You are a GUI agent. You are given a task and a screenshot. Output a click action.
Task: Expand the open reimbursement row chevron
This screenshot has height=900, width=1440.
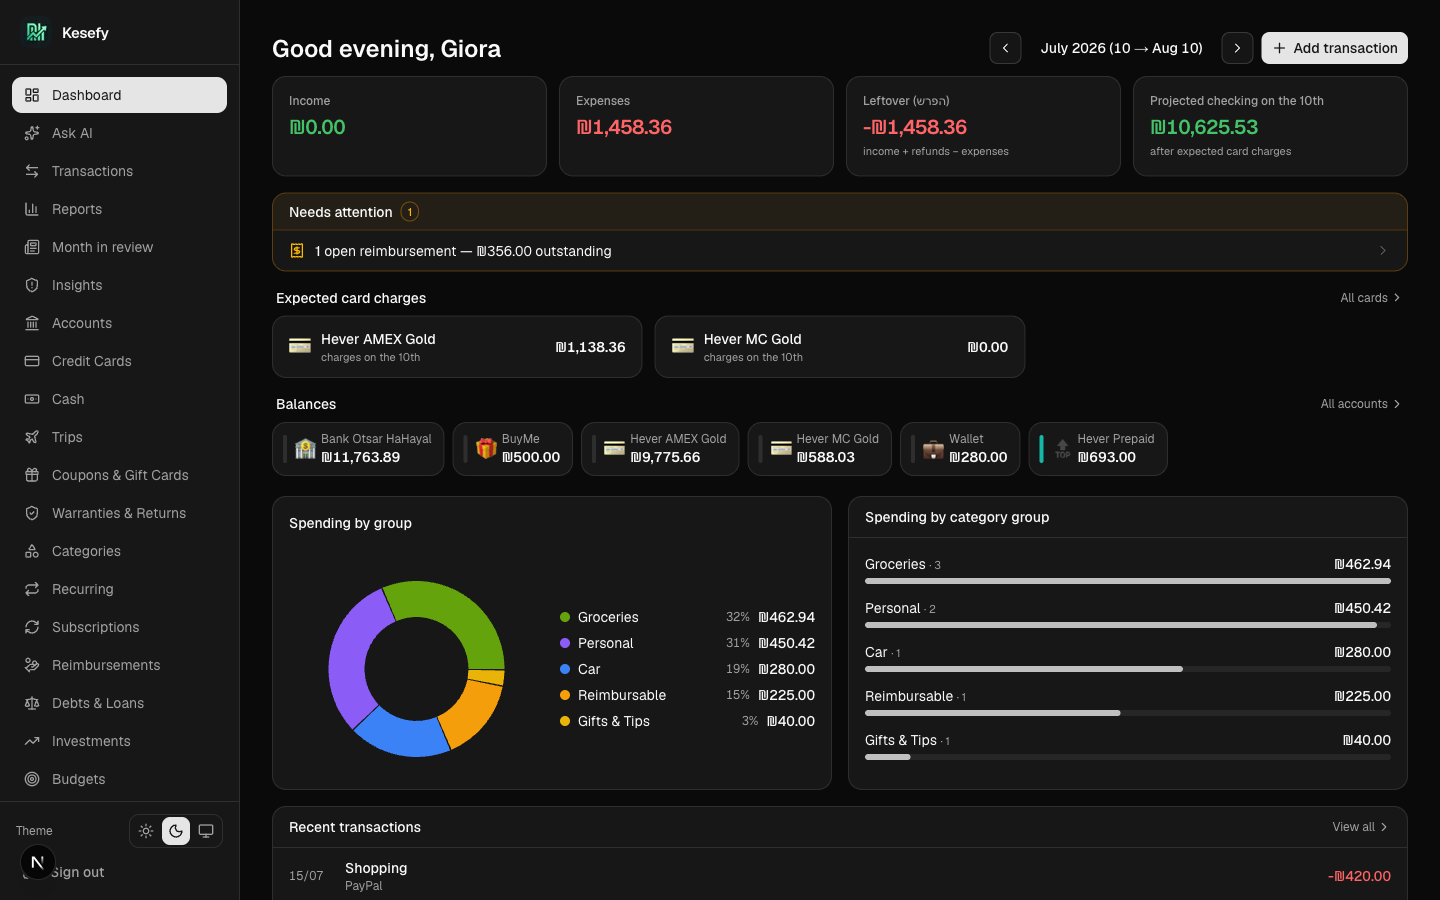pyautogui.click(x=1383, y=251)
